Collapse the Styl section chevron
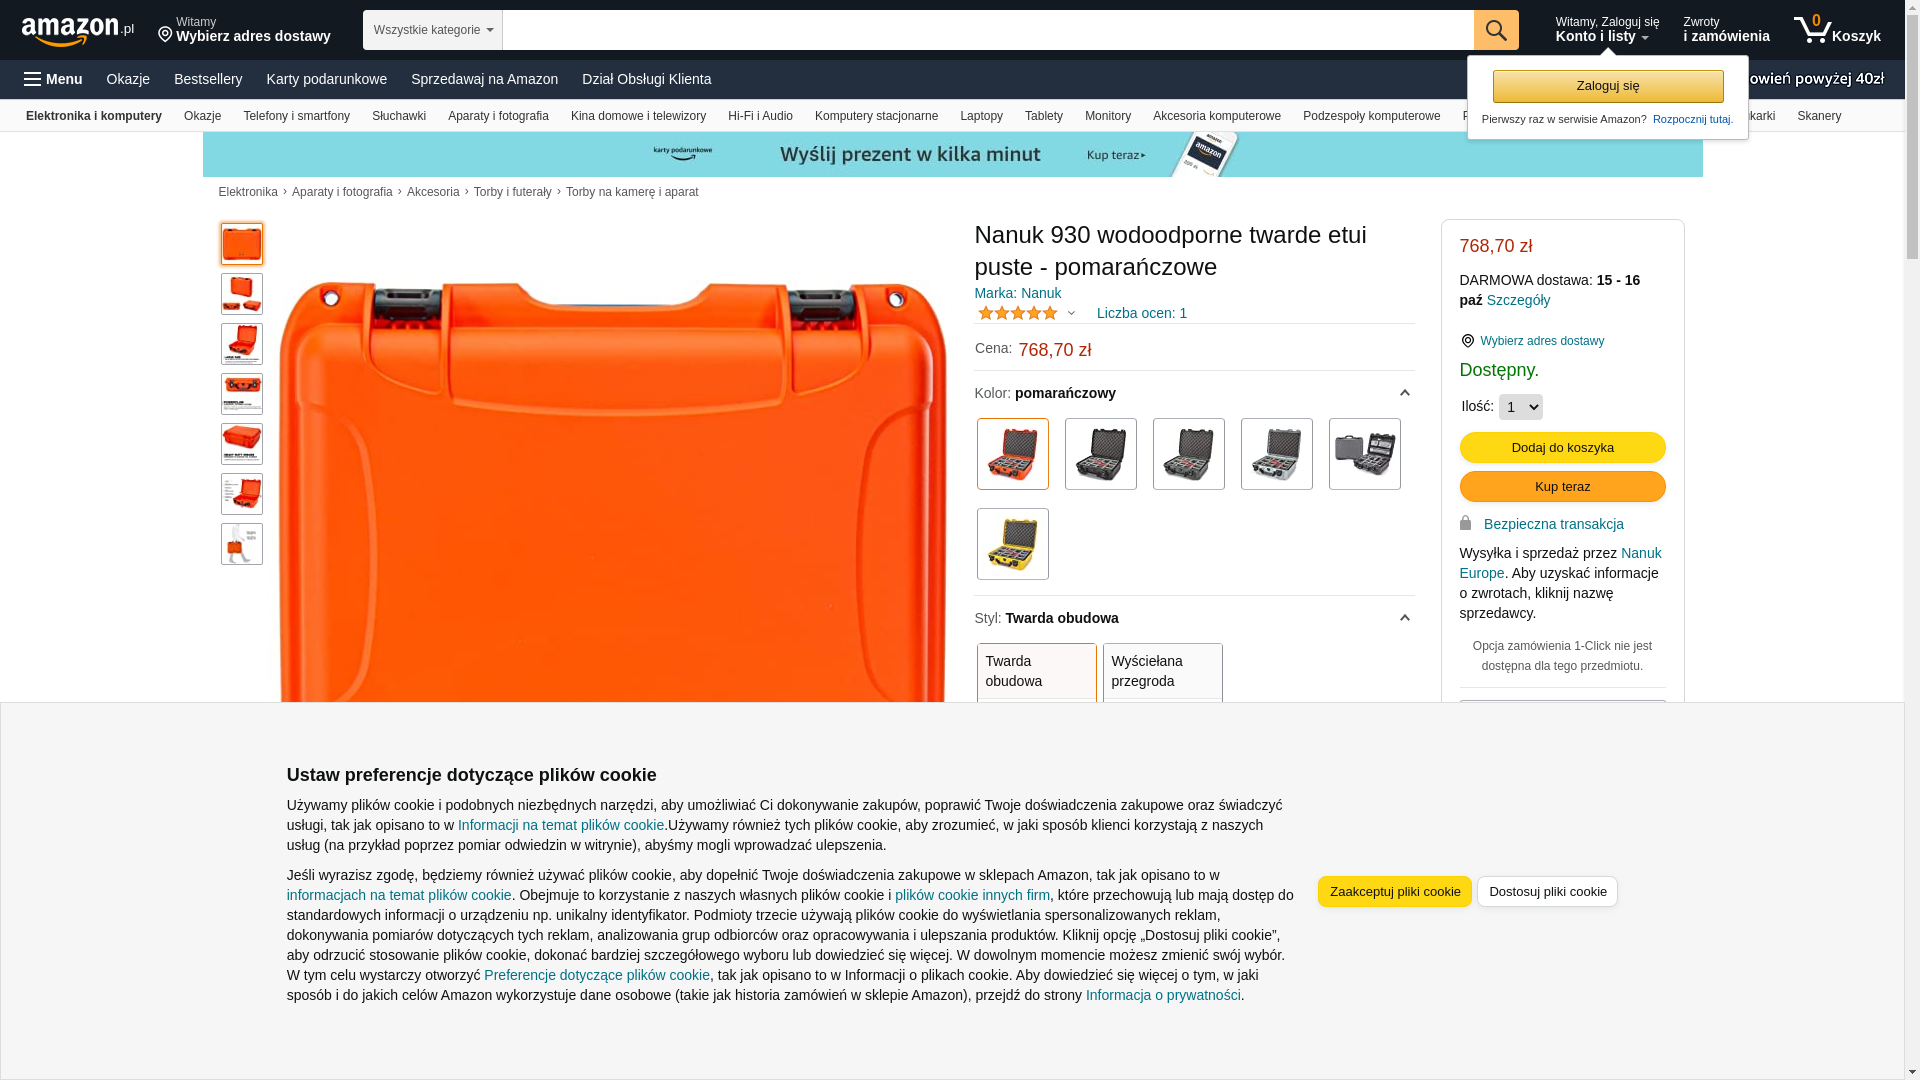Image resolution: width=1920 pixels, height=1080 pixels. 1404,618
